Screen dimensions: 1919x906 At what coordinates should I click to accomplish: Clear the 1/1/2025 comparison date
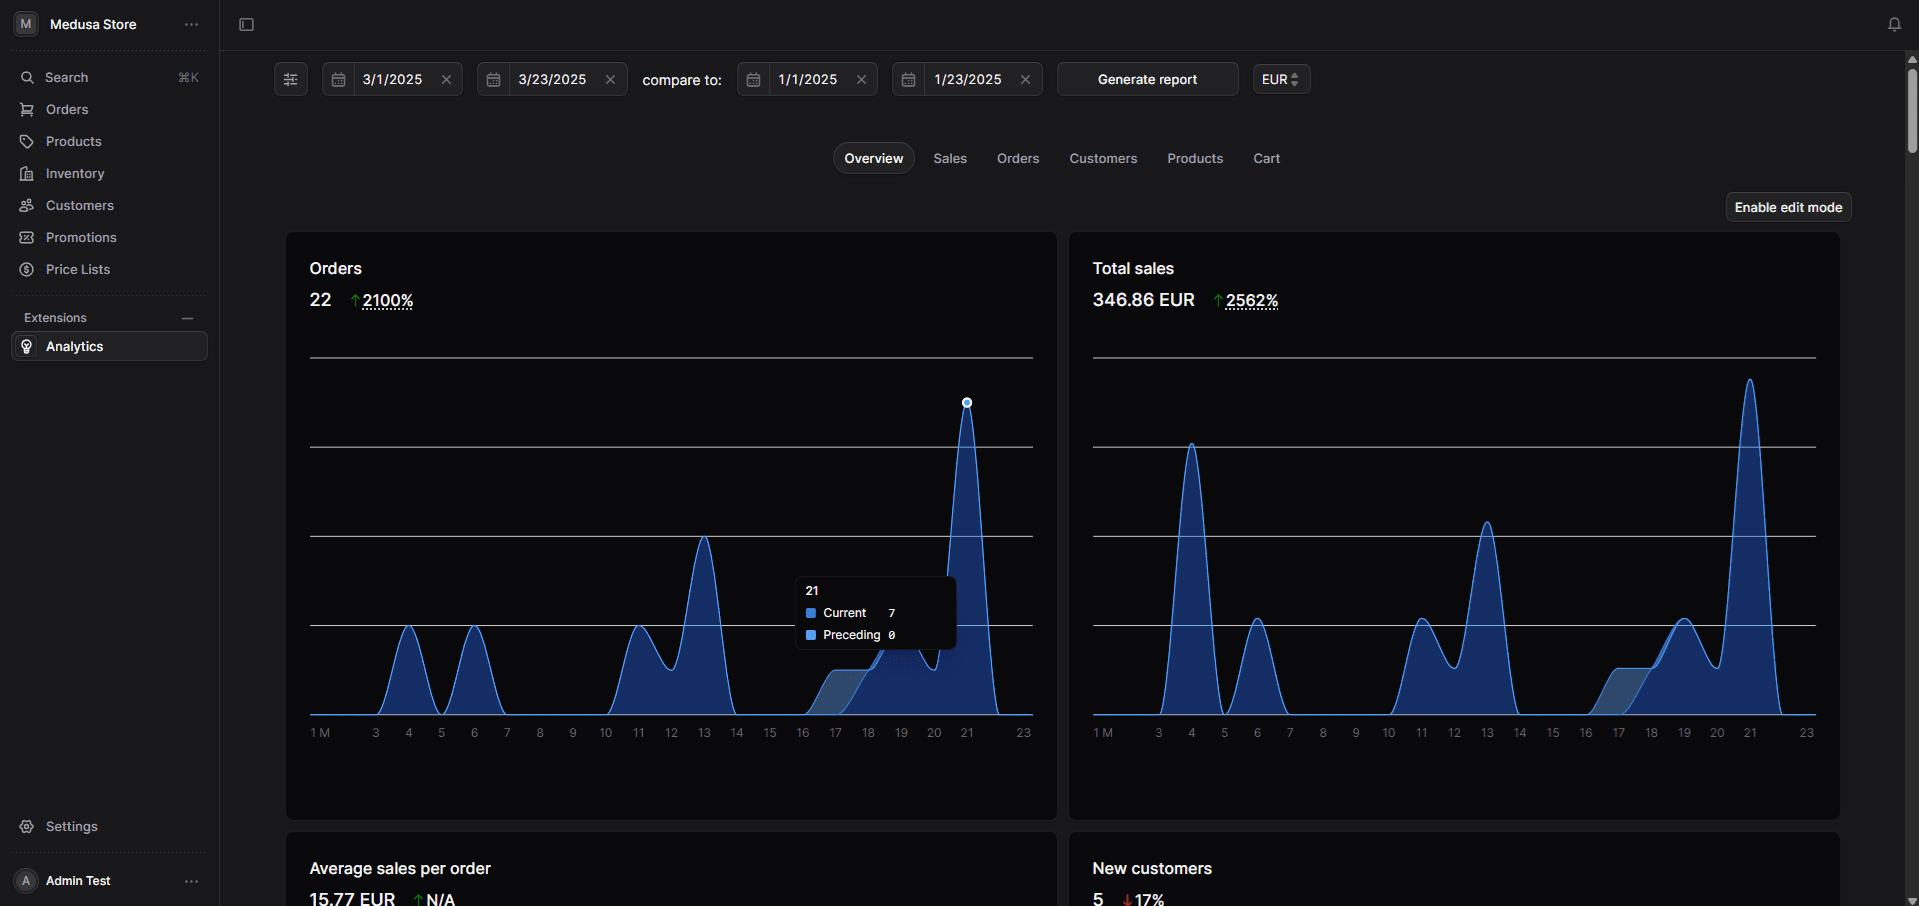pos(861,79)
